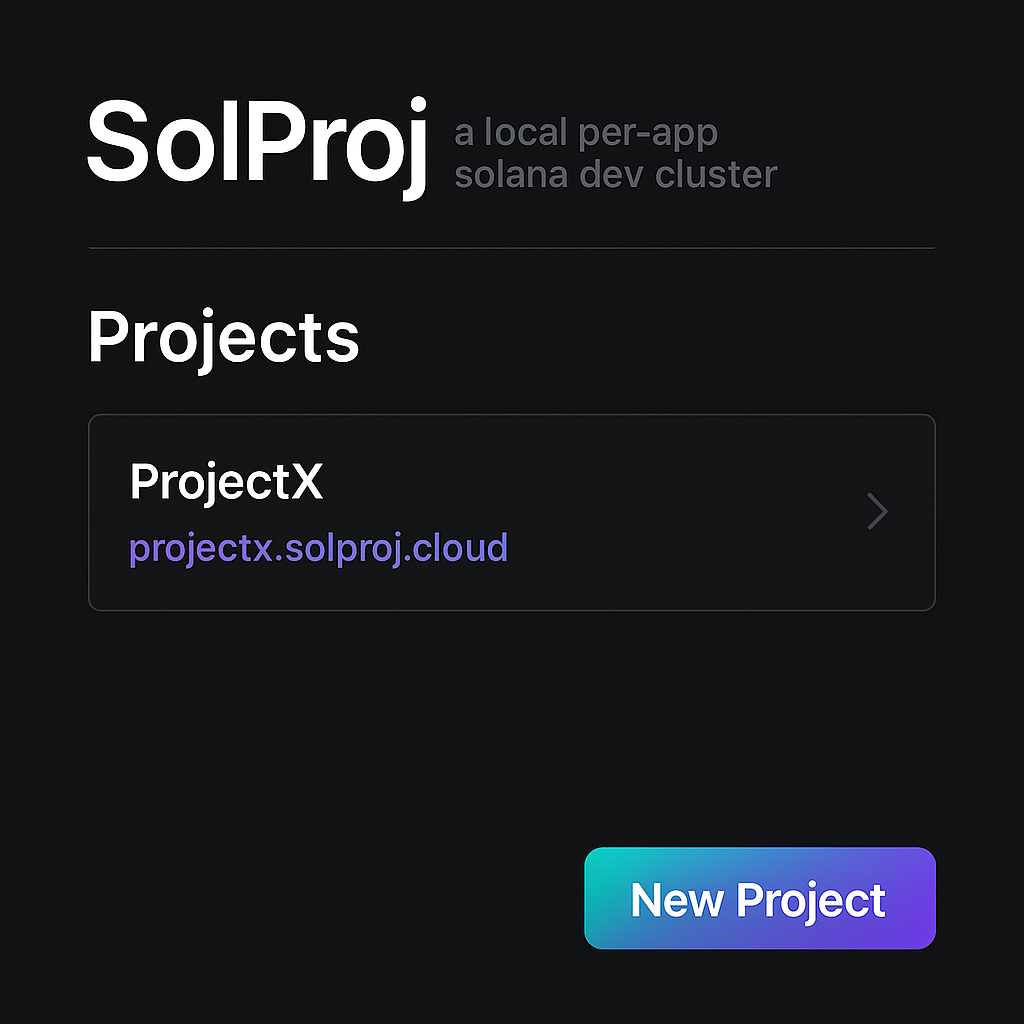Click the SolProj logo title
The height and width of the screenshot is (1024, 1024).
(258, 142)
